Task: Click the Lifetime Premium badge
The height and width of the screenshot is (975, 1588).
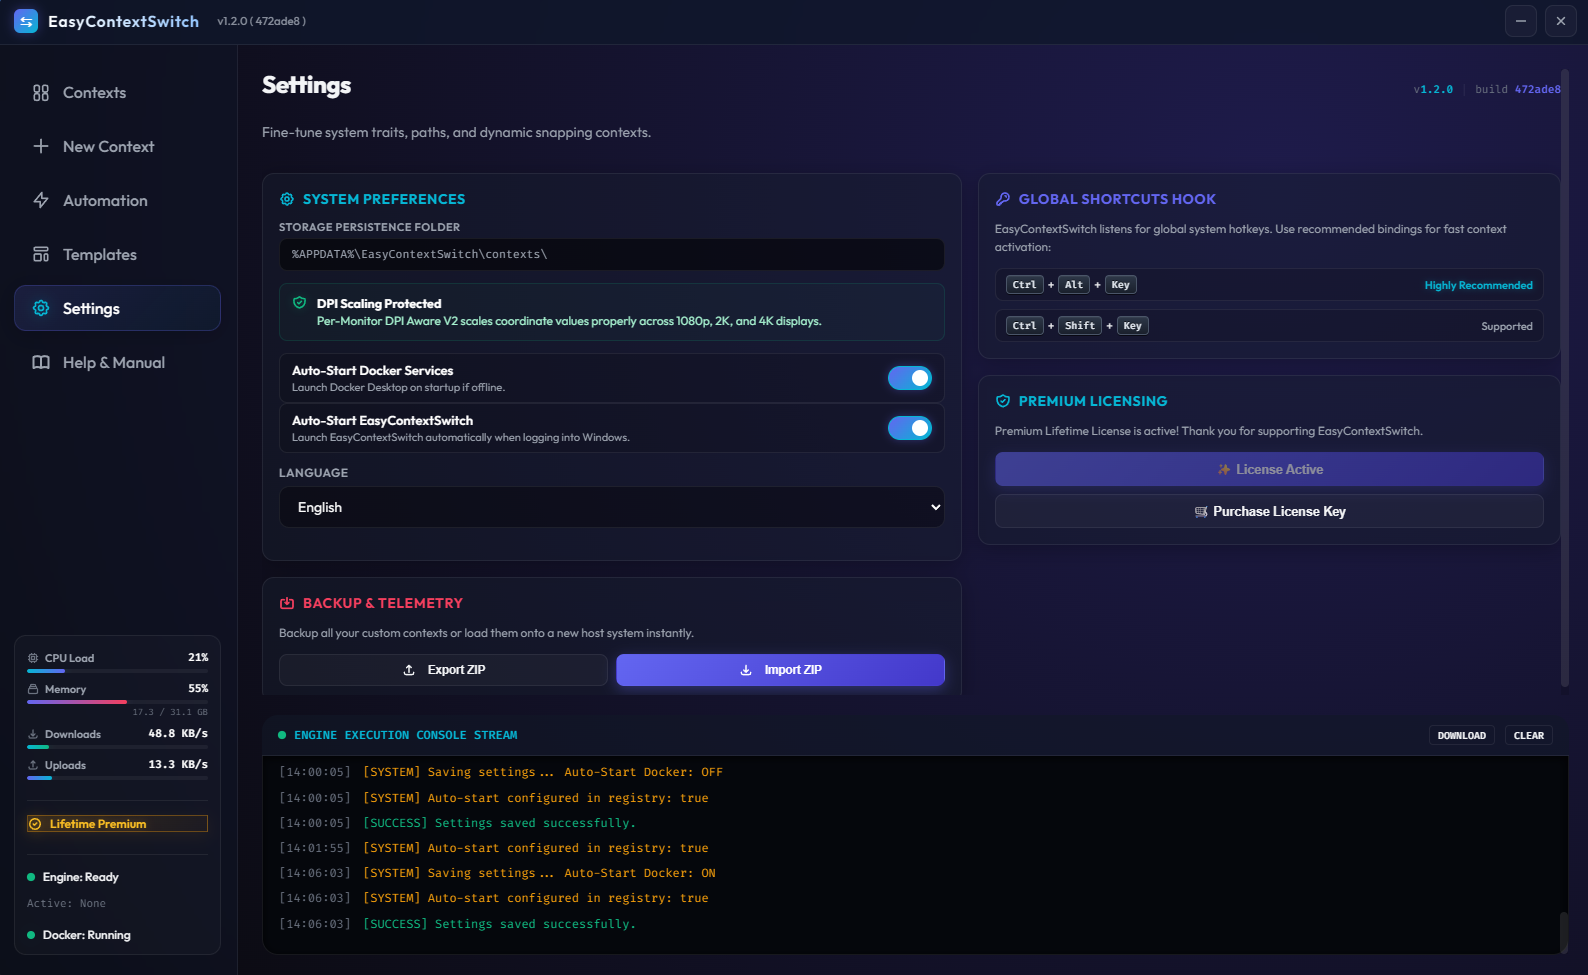Action: (x=117, y=824)
